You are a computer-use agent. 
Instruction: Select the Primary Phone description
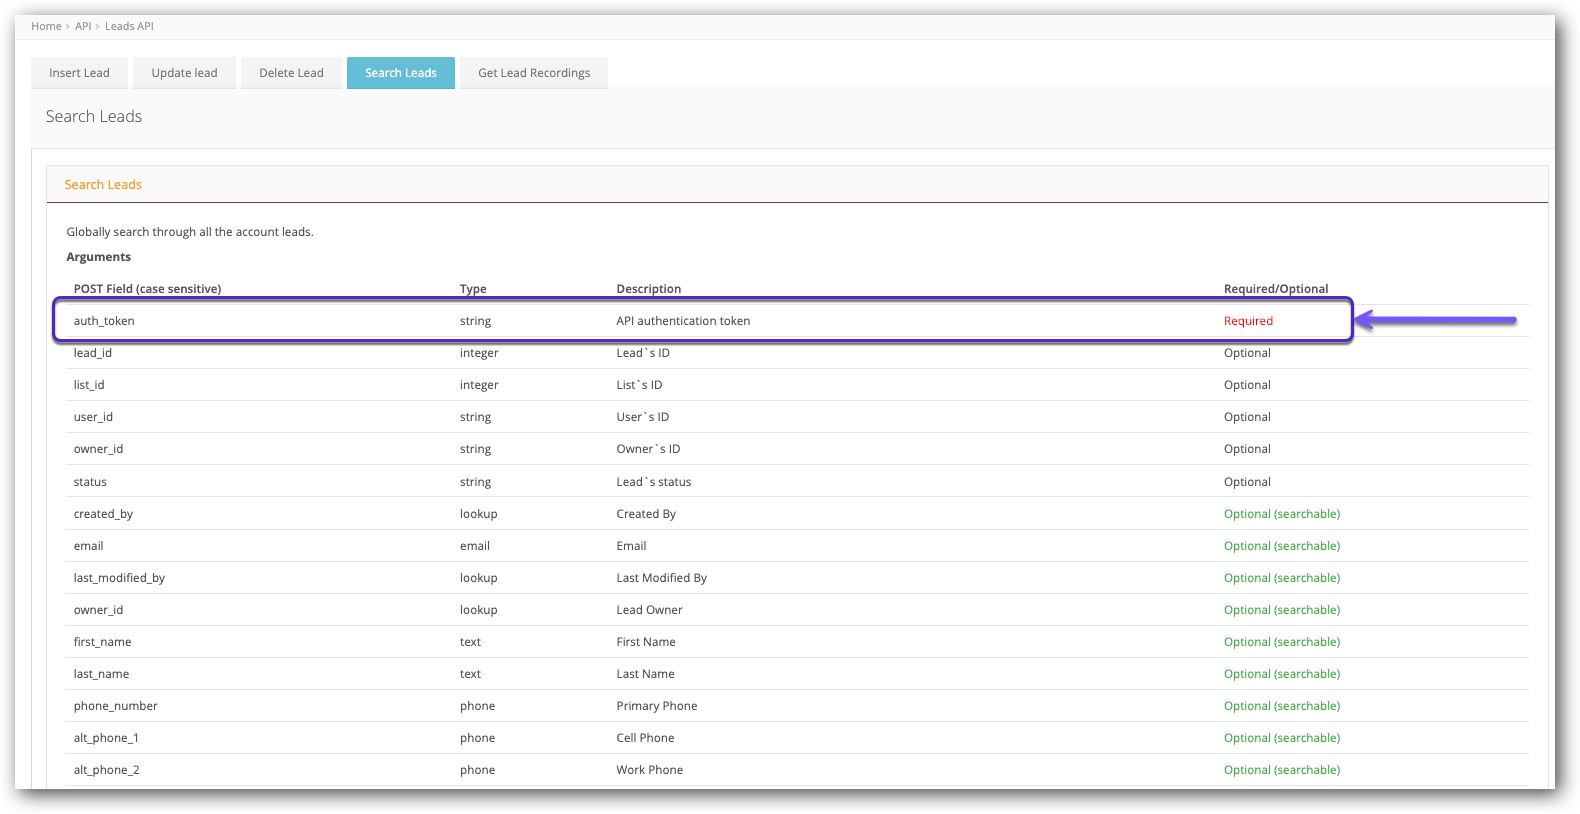point(657,706)
